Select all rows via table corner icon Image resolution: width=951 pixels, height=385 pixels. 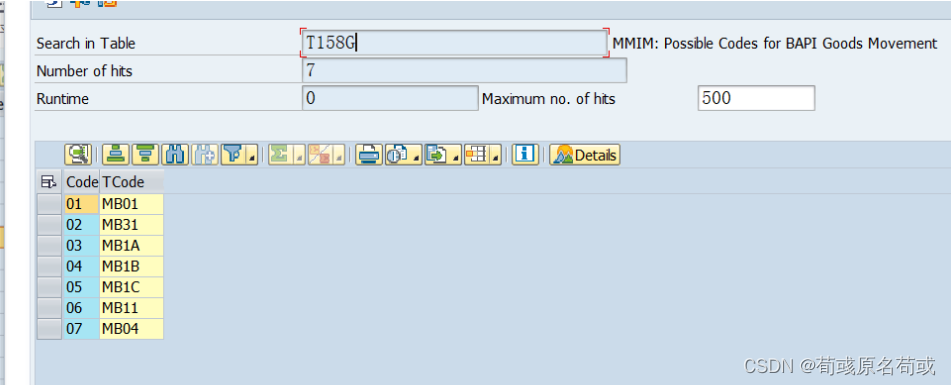tap(49, 181)
